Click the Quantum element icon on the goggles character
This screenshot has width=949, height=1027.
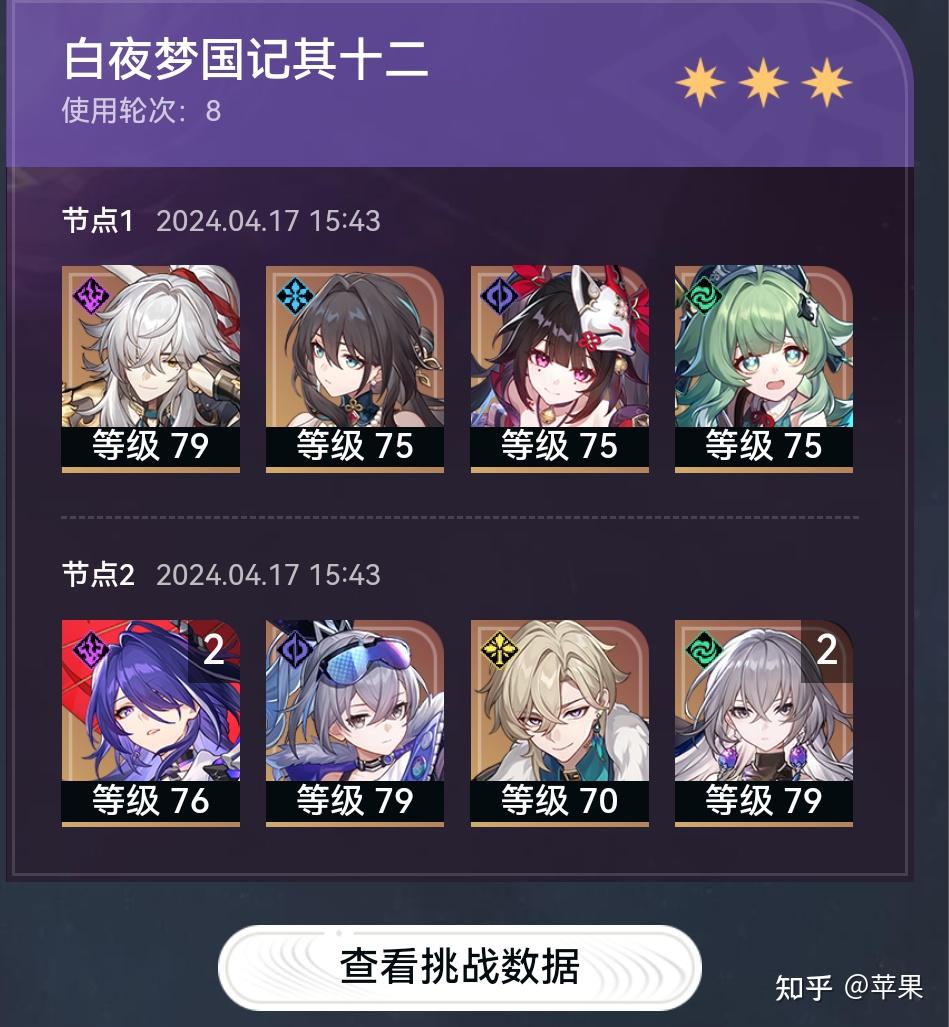(295, 650)
